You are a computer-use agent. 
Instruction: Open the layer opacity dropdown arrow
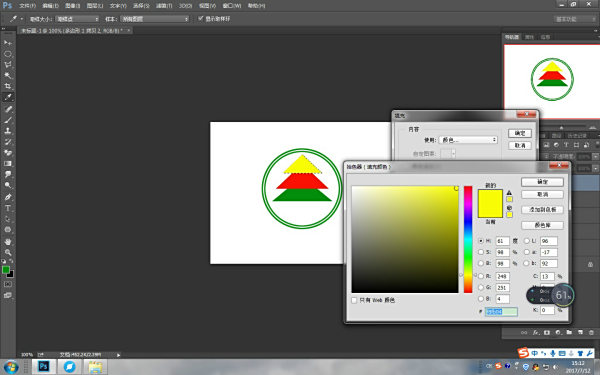(x=595, y=157)
